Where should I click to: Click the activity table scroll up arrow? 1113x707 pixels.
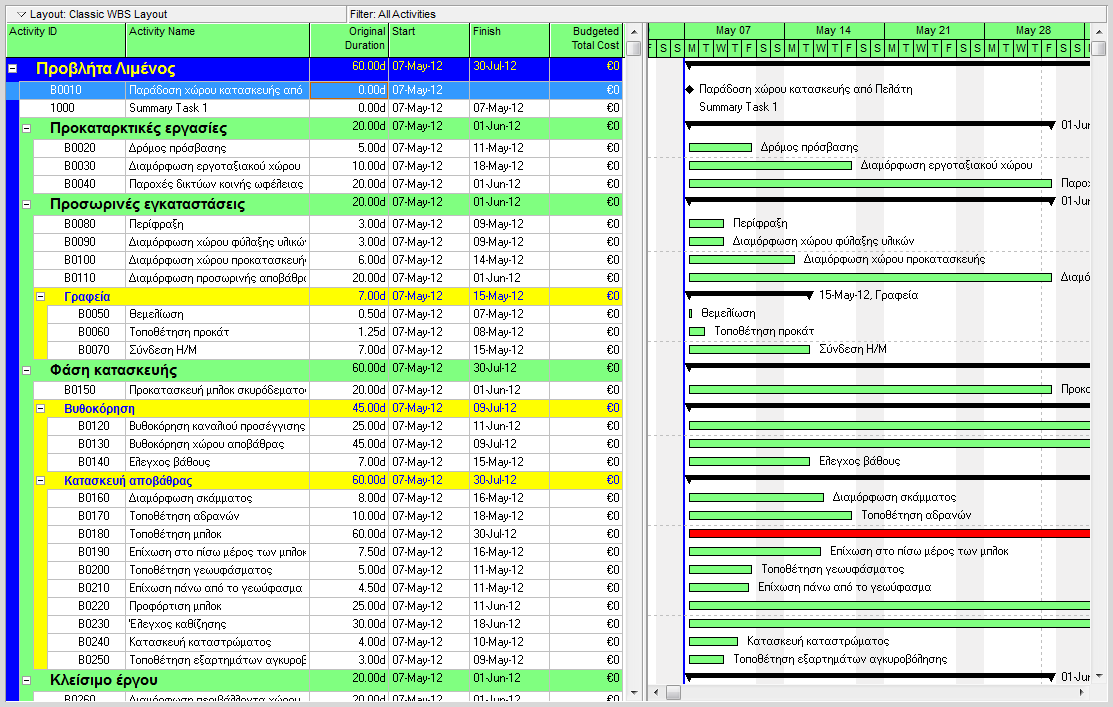[635, 32]
